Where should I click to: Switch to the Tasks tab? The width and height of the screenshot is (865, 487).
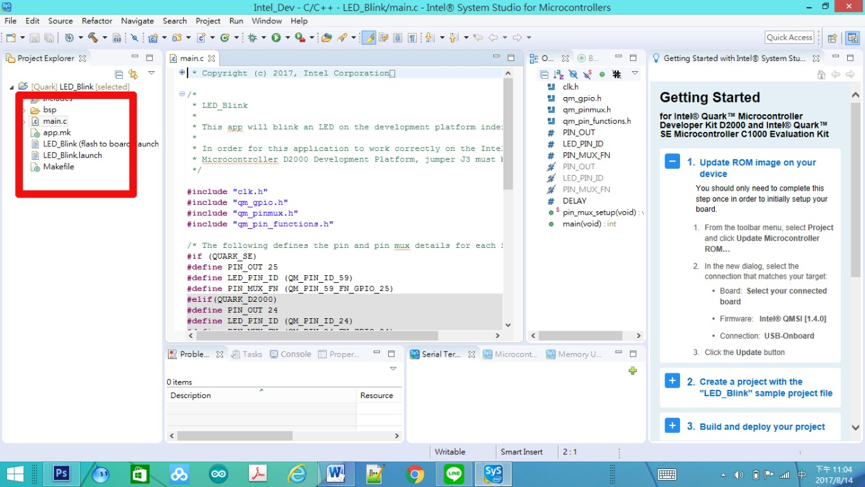[246, 354]
